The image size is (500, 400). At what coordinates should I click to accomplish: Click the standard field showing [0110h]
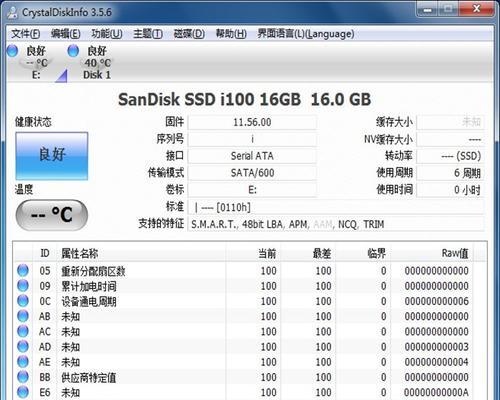pyautogui.click(x=336, y=207)
